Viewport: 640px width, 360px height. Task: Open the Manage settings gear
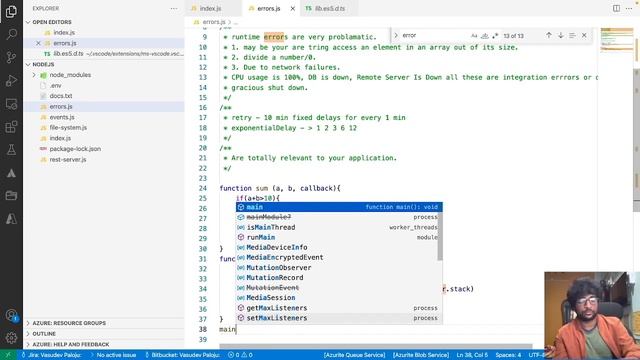(x=11, y=338)
